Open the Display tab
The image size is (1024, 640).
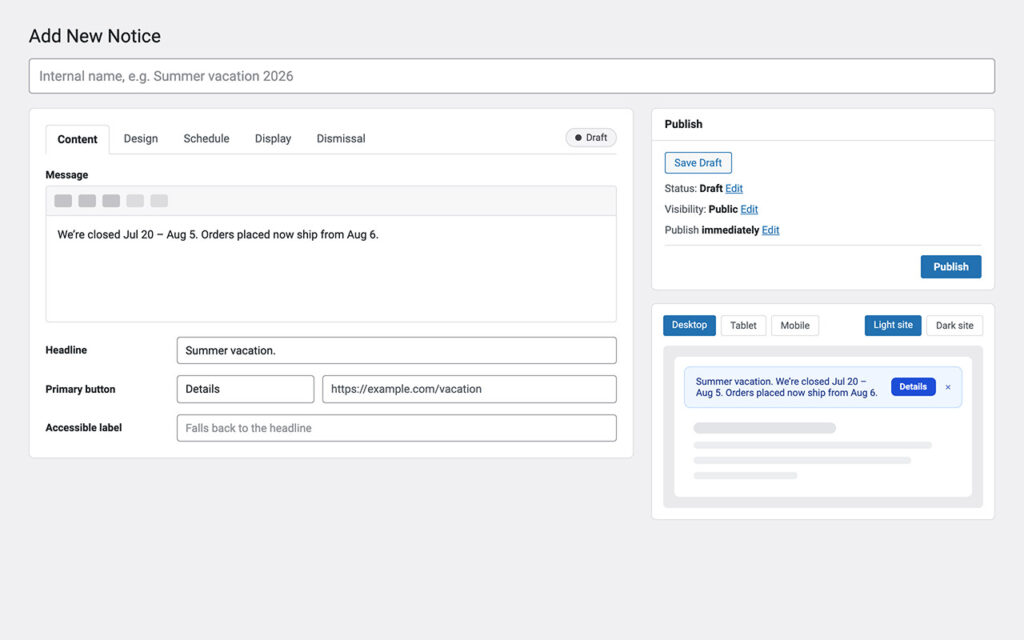click(273, 138)
